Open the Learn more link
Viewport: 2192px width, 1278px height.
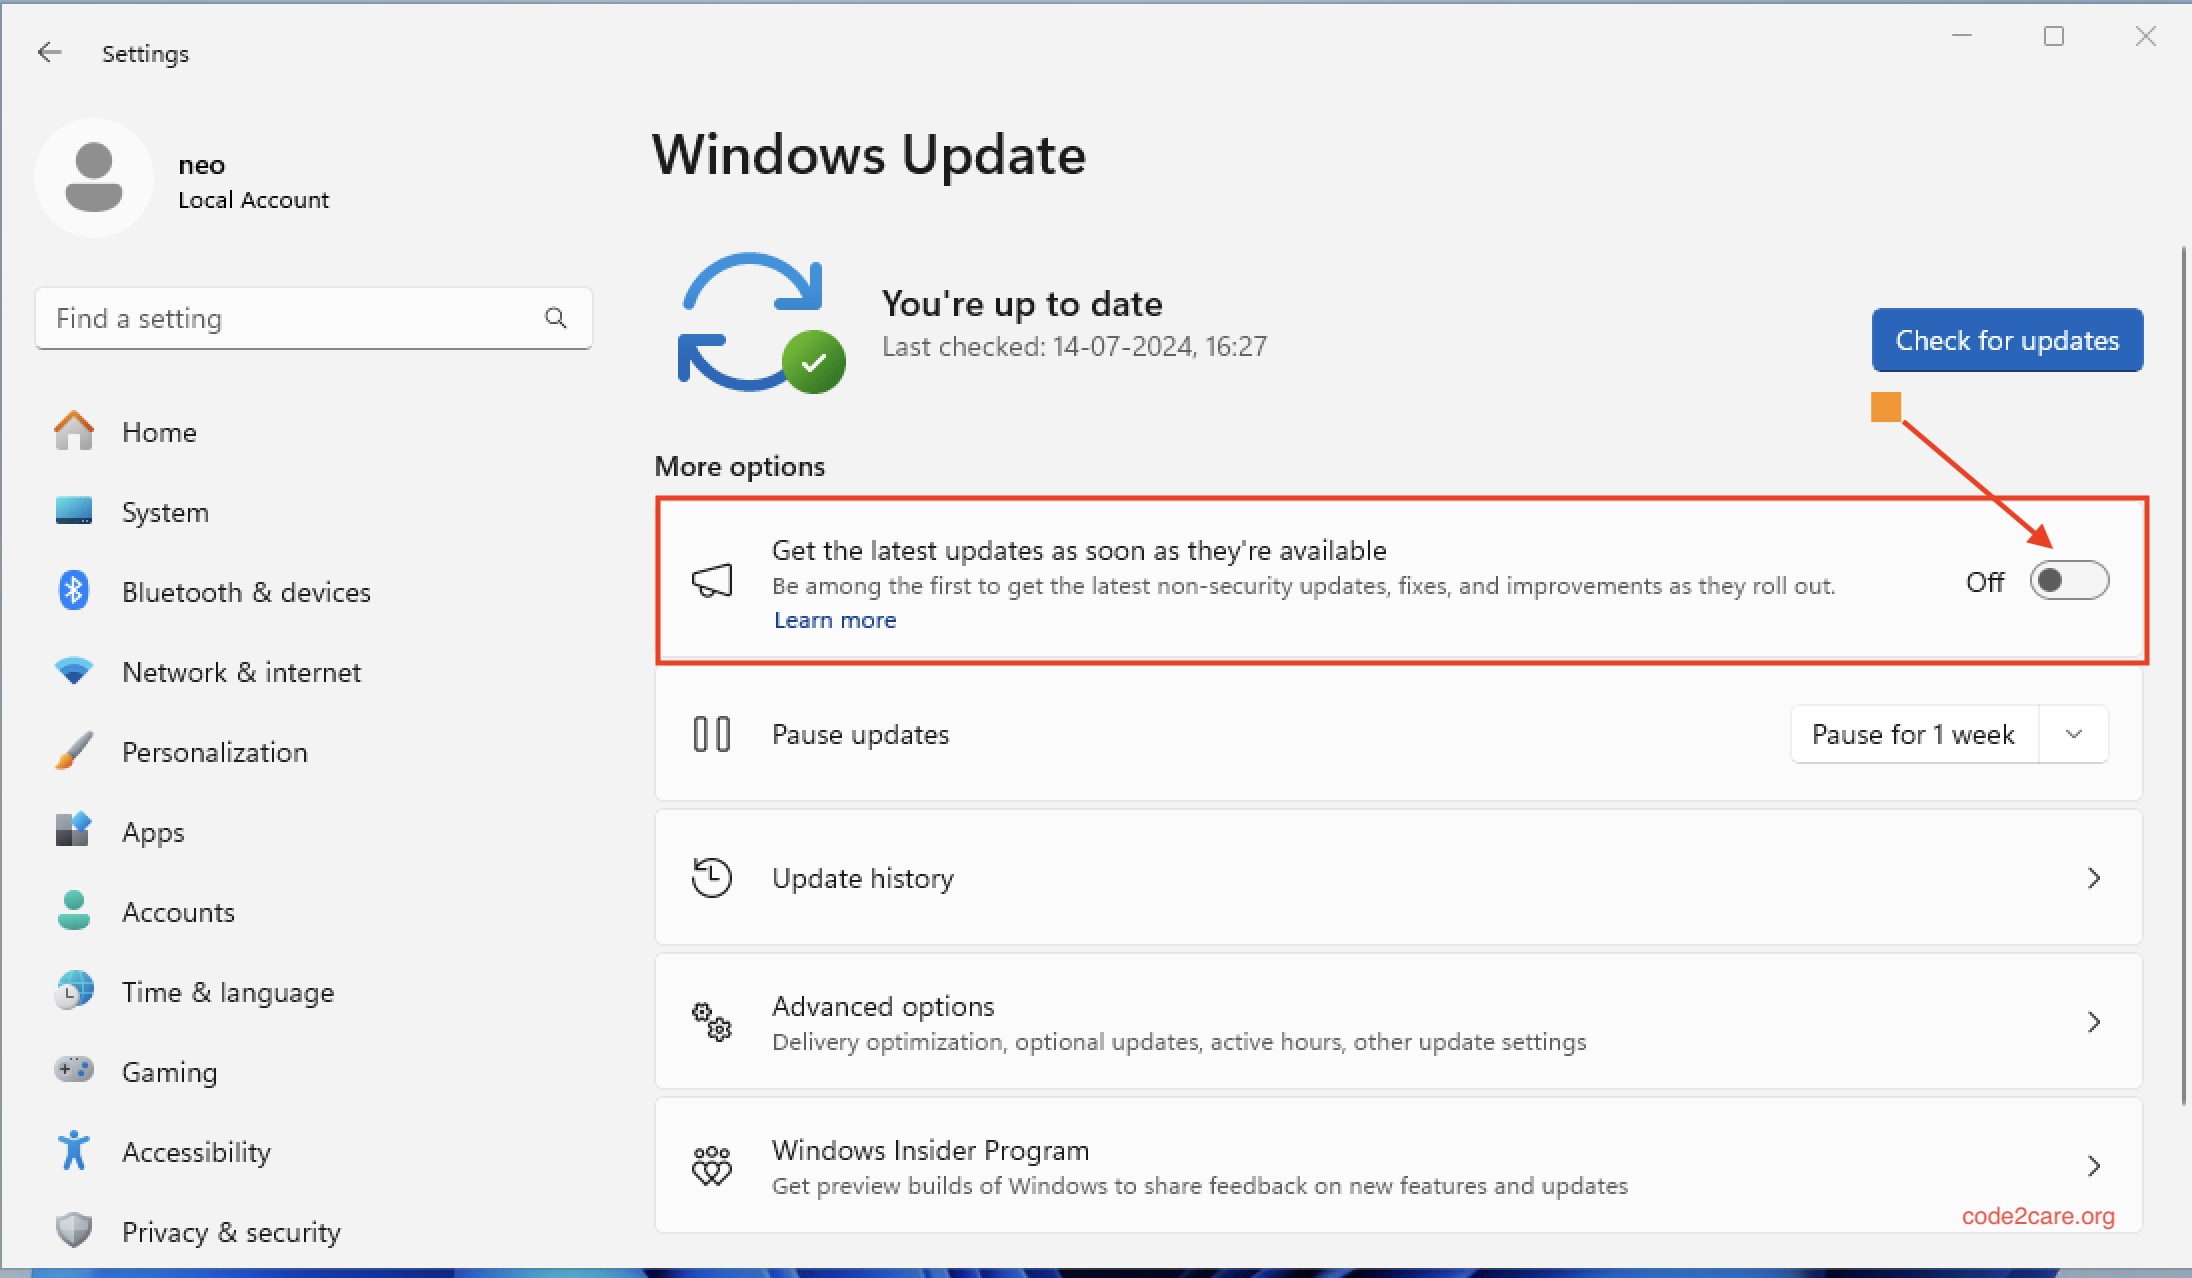pos(834,620)
